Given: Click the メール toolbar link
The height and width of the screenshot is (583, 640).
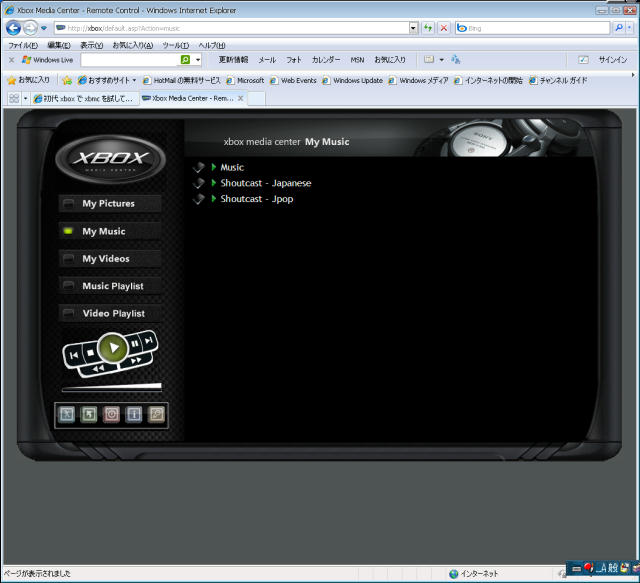Looking at the screenshot, I should (x=267, y=60).
